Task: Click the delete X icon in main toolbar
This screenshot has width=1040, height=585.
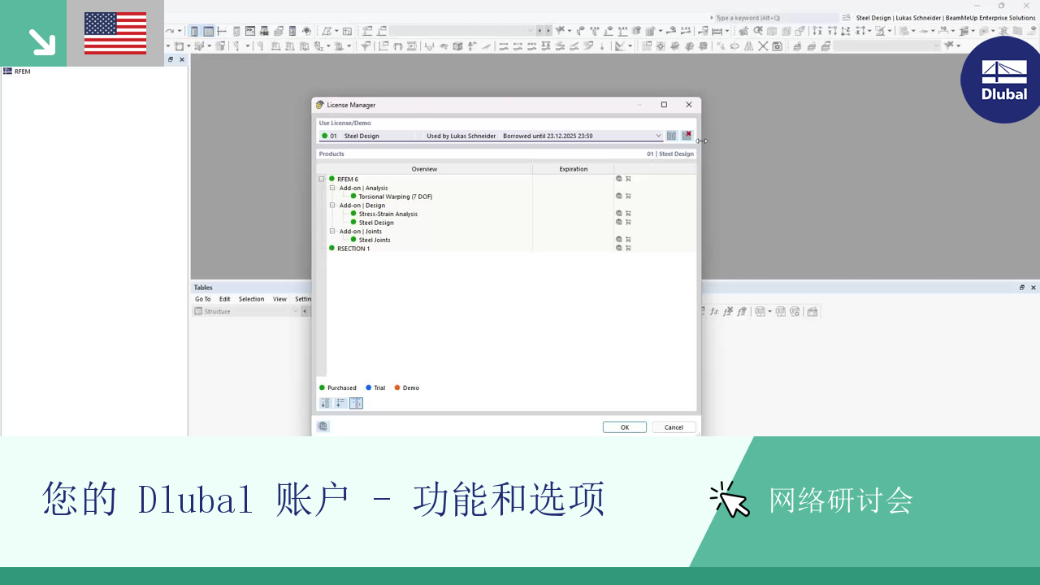Action: [x=763, y=46]
